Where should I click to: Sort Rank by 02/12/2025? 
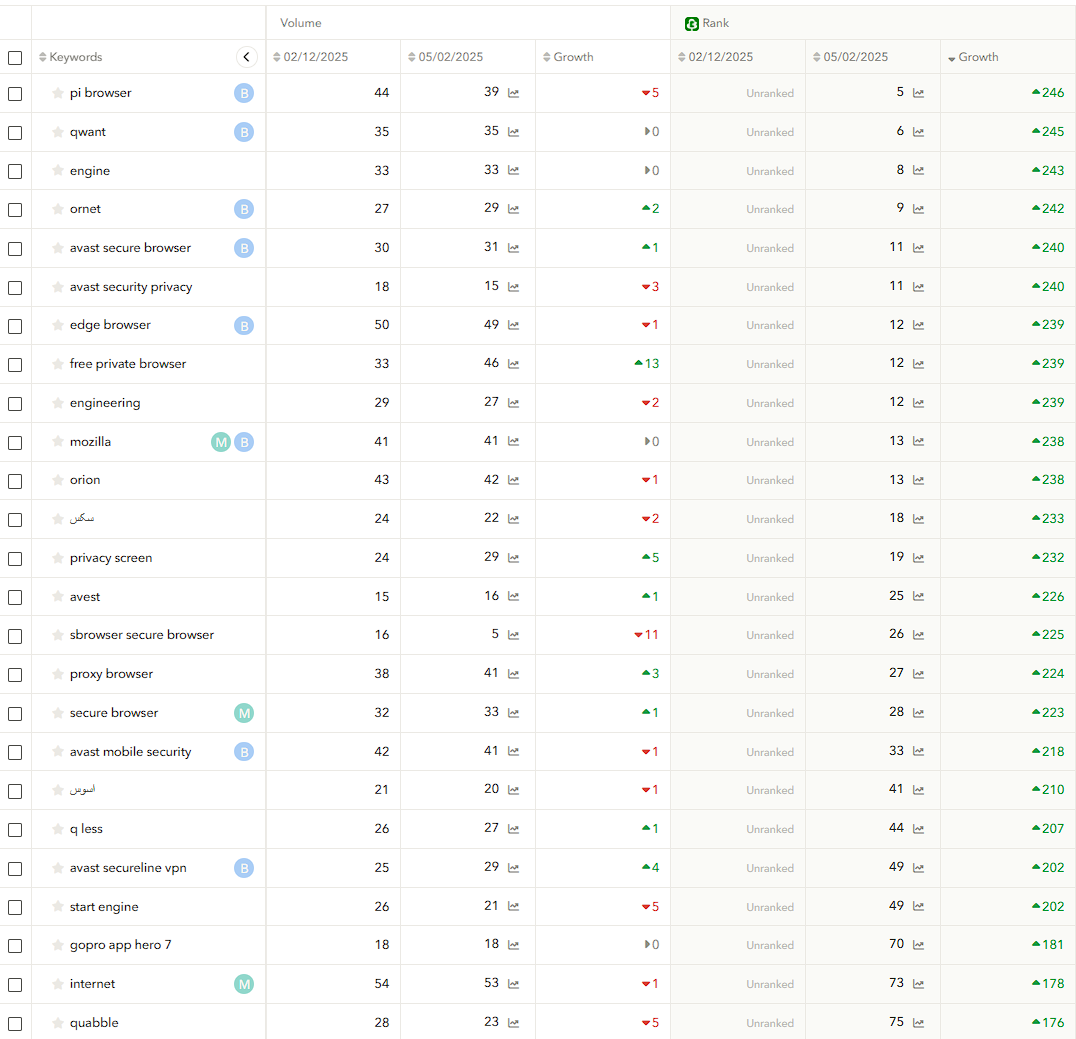[x=716, y=57]
